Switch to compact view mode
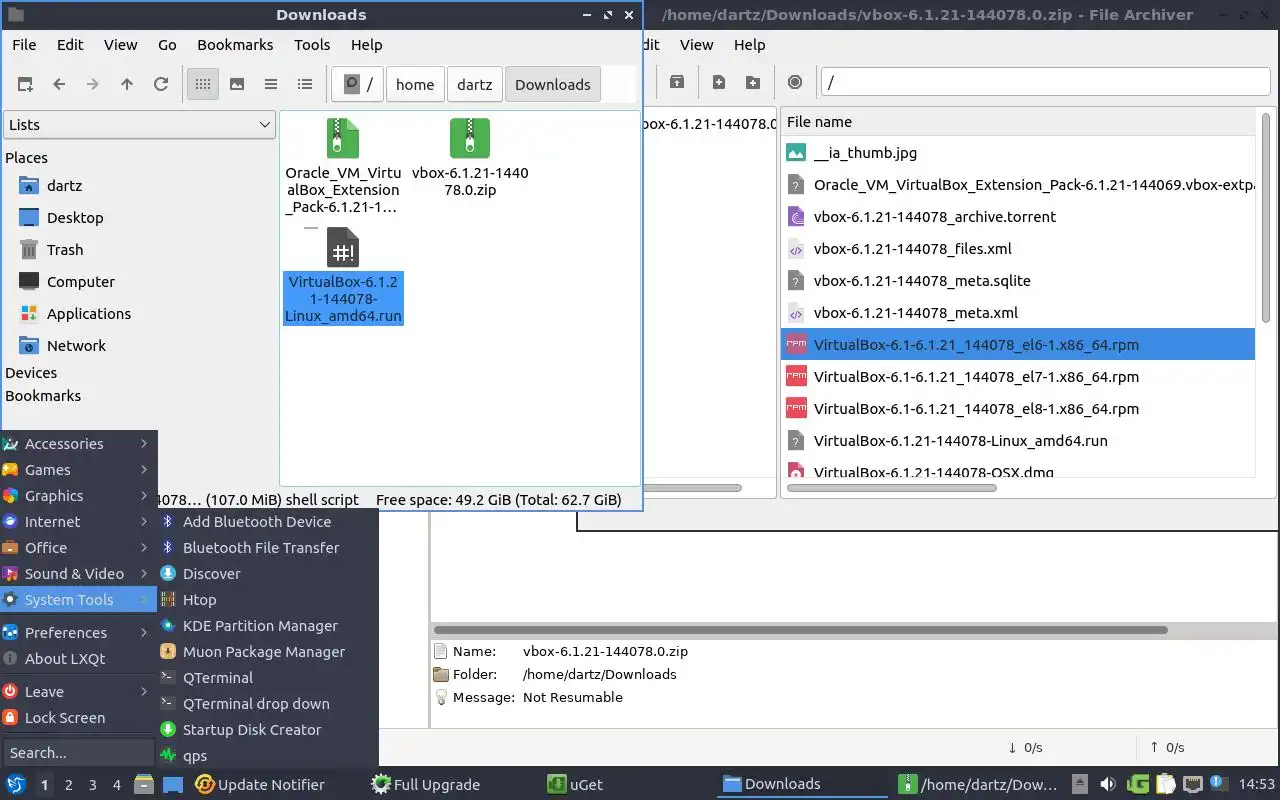The height and width of the screenshot is (800, 1280). tap(271, 85)
